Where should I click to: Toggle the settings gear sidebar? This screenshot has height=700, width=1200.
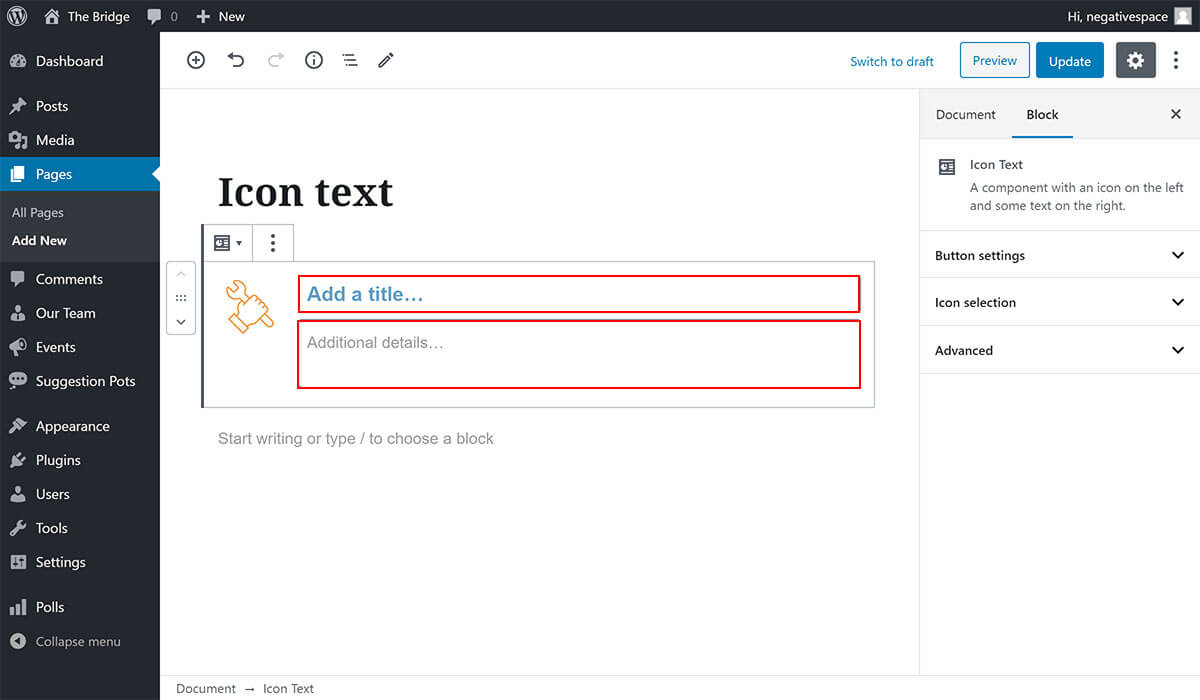(1135, 60)
